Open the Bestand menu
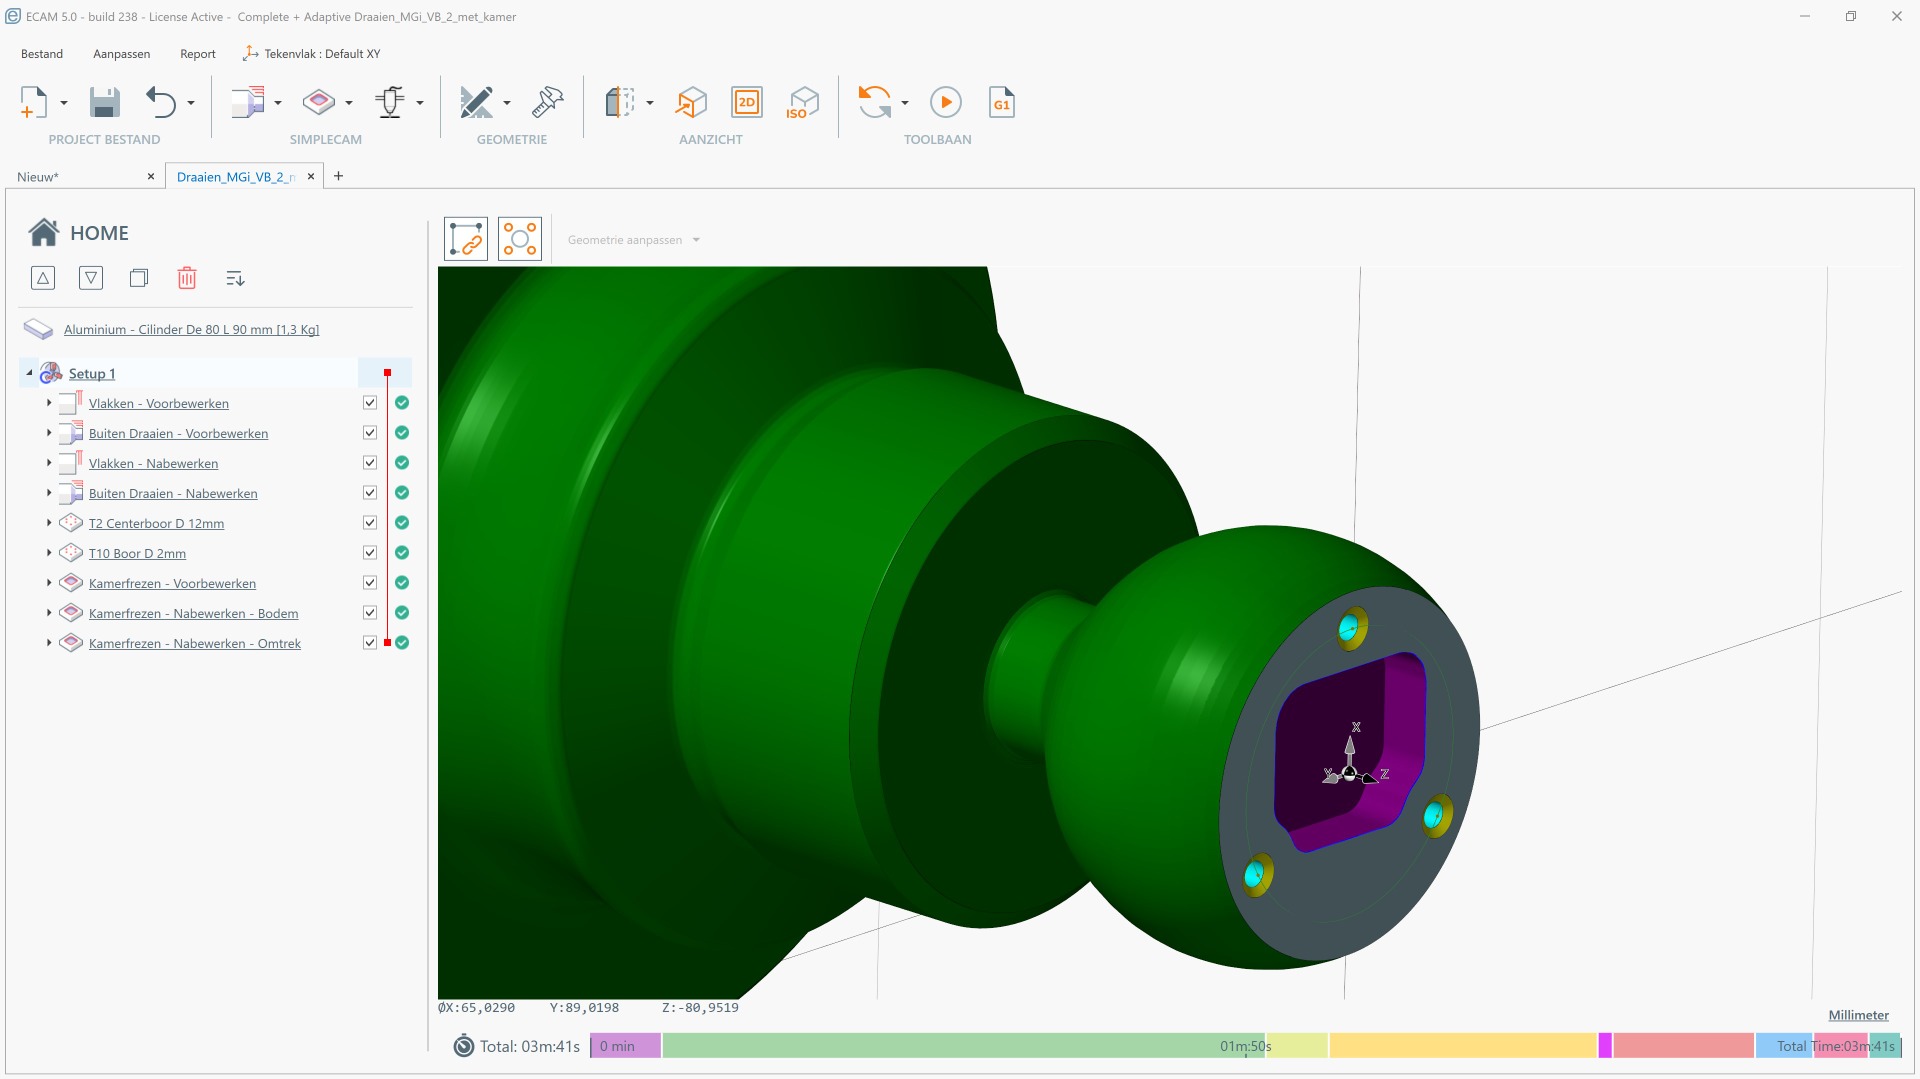Image resolution: width=1920 pixels, height=1079 pixels. 42,54
